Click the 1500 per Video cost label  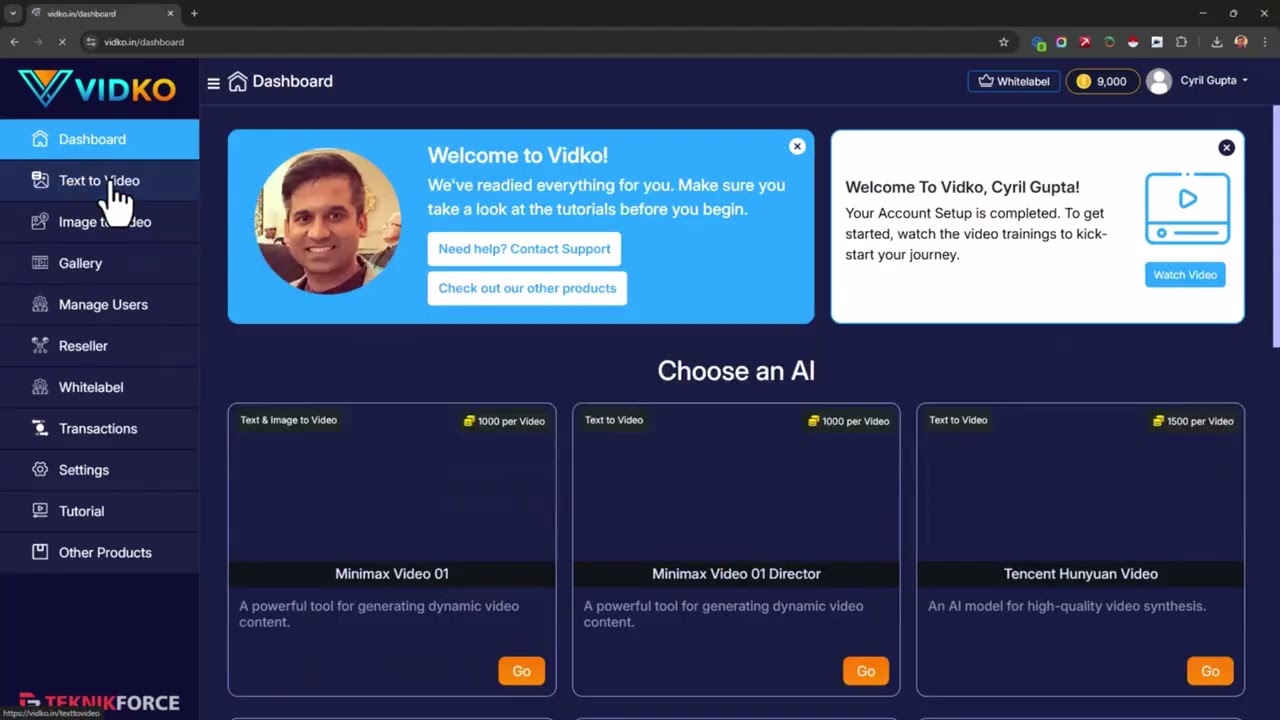(1193, 421)
